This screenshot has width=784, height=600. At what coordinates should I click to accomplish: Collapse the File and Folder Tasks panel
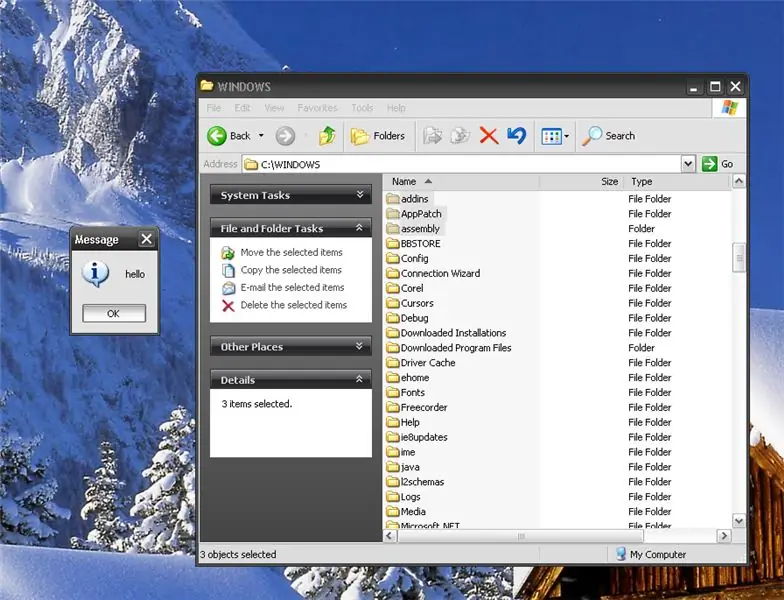click(x=290, y=228)
